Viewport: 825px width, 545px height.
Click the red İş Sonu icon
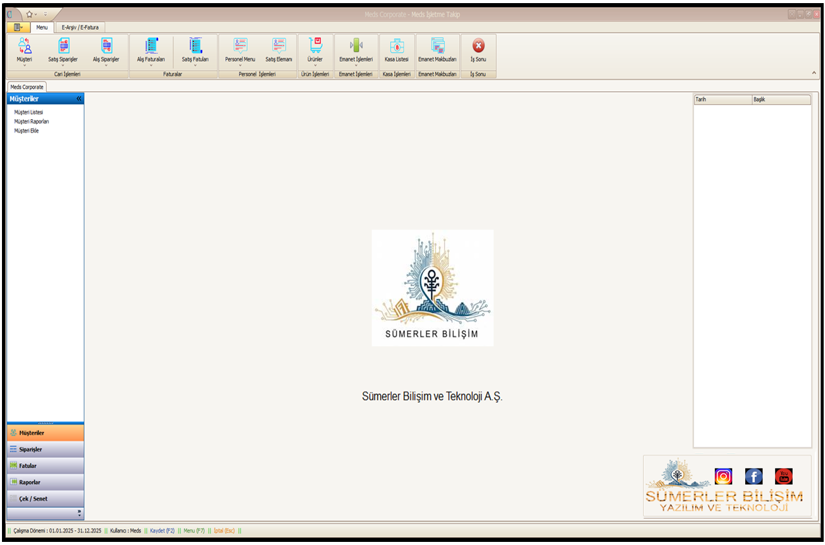pyautogui.click(x=478, y=46)
